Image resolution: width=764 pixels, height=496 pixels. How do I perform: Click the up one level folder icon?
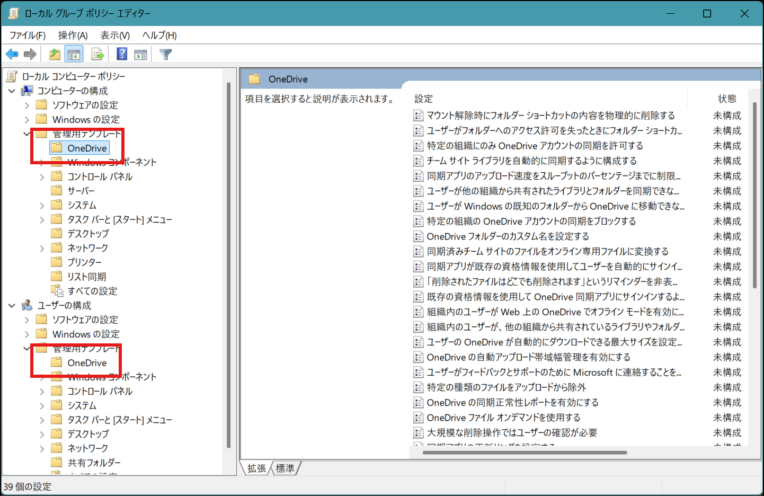pos(55,54)
